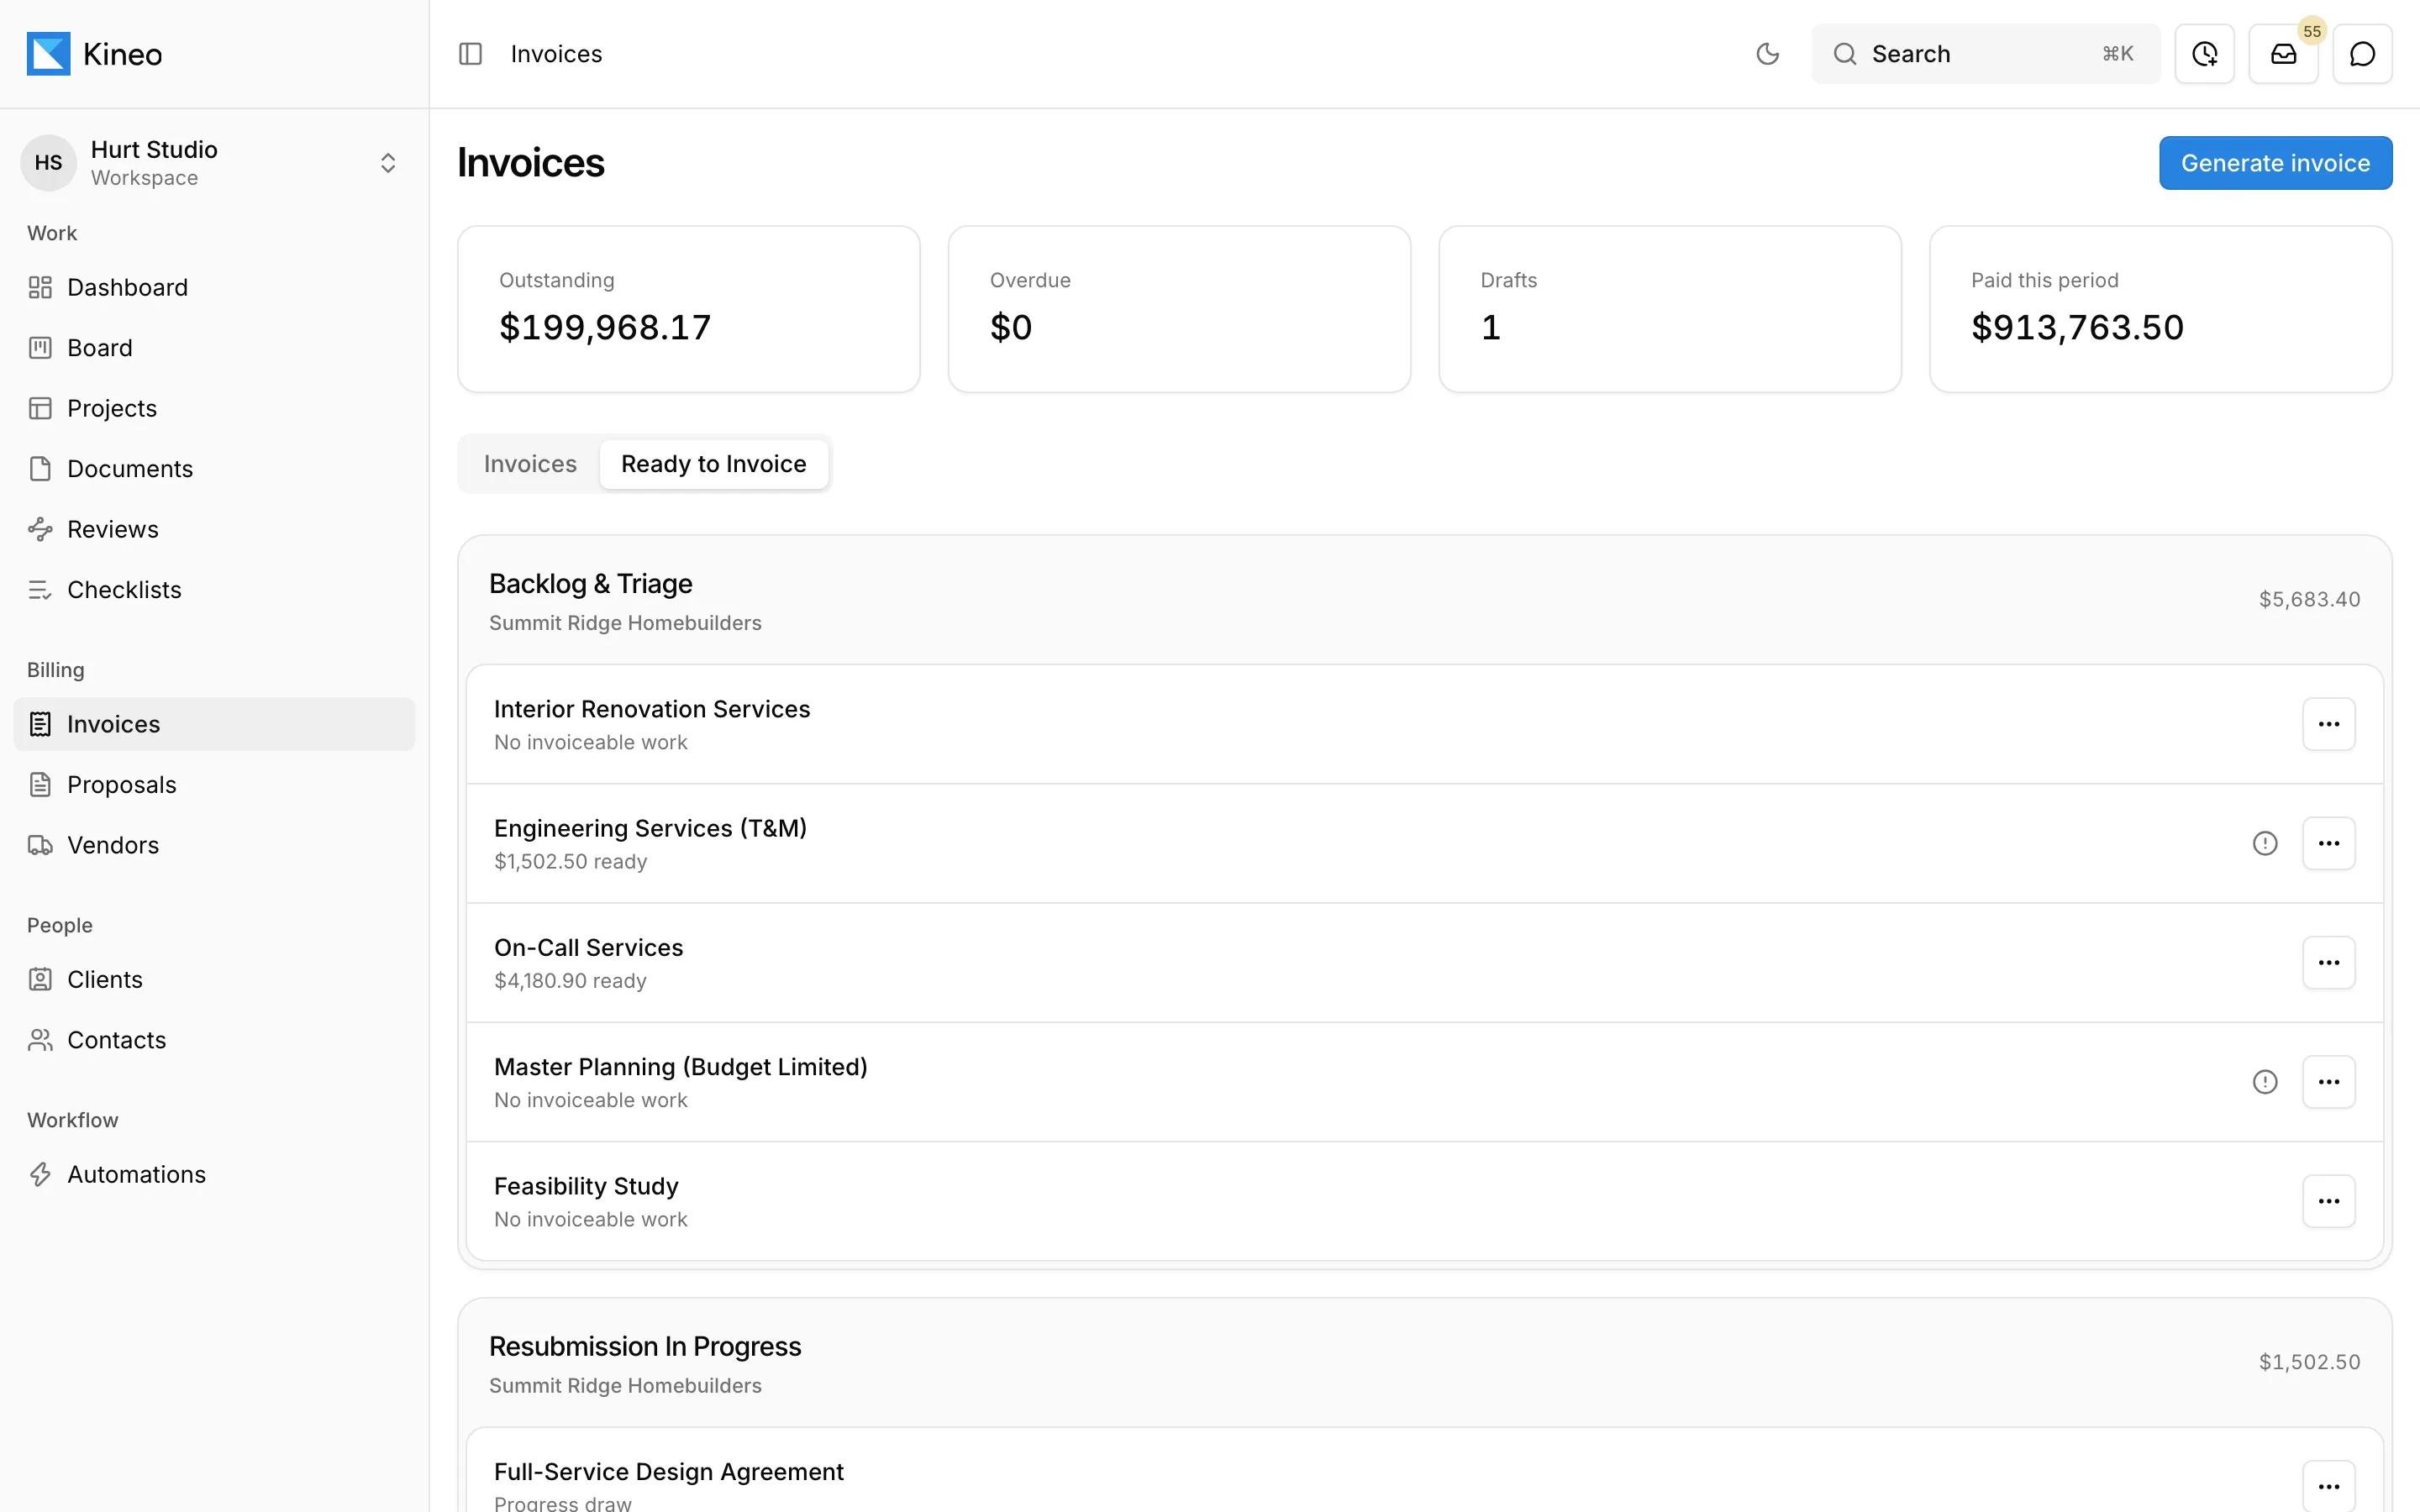Focus the Search field
Viewport: 2420px width, 1512px height.
point(1985,54)
